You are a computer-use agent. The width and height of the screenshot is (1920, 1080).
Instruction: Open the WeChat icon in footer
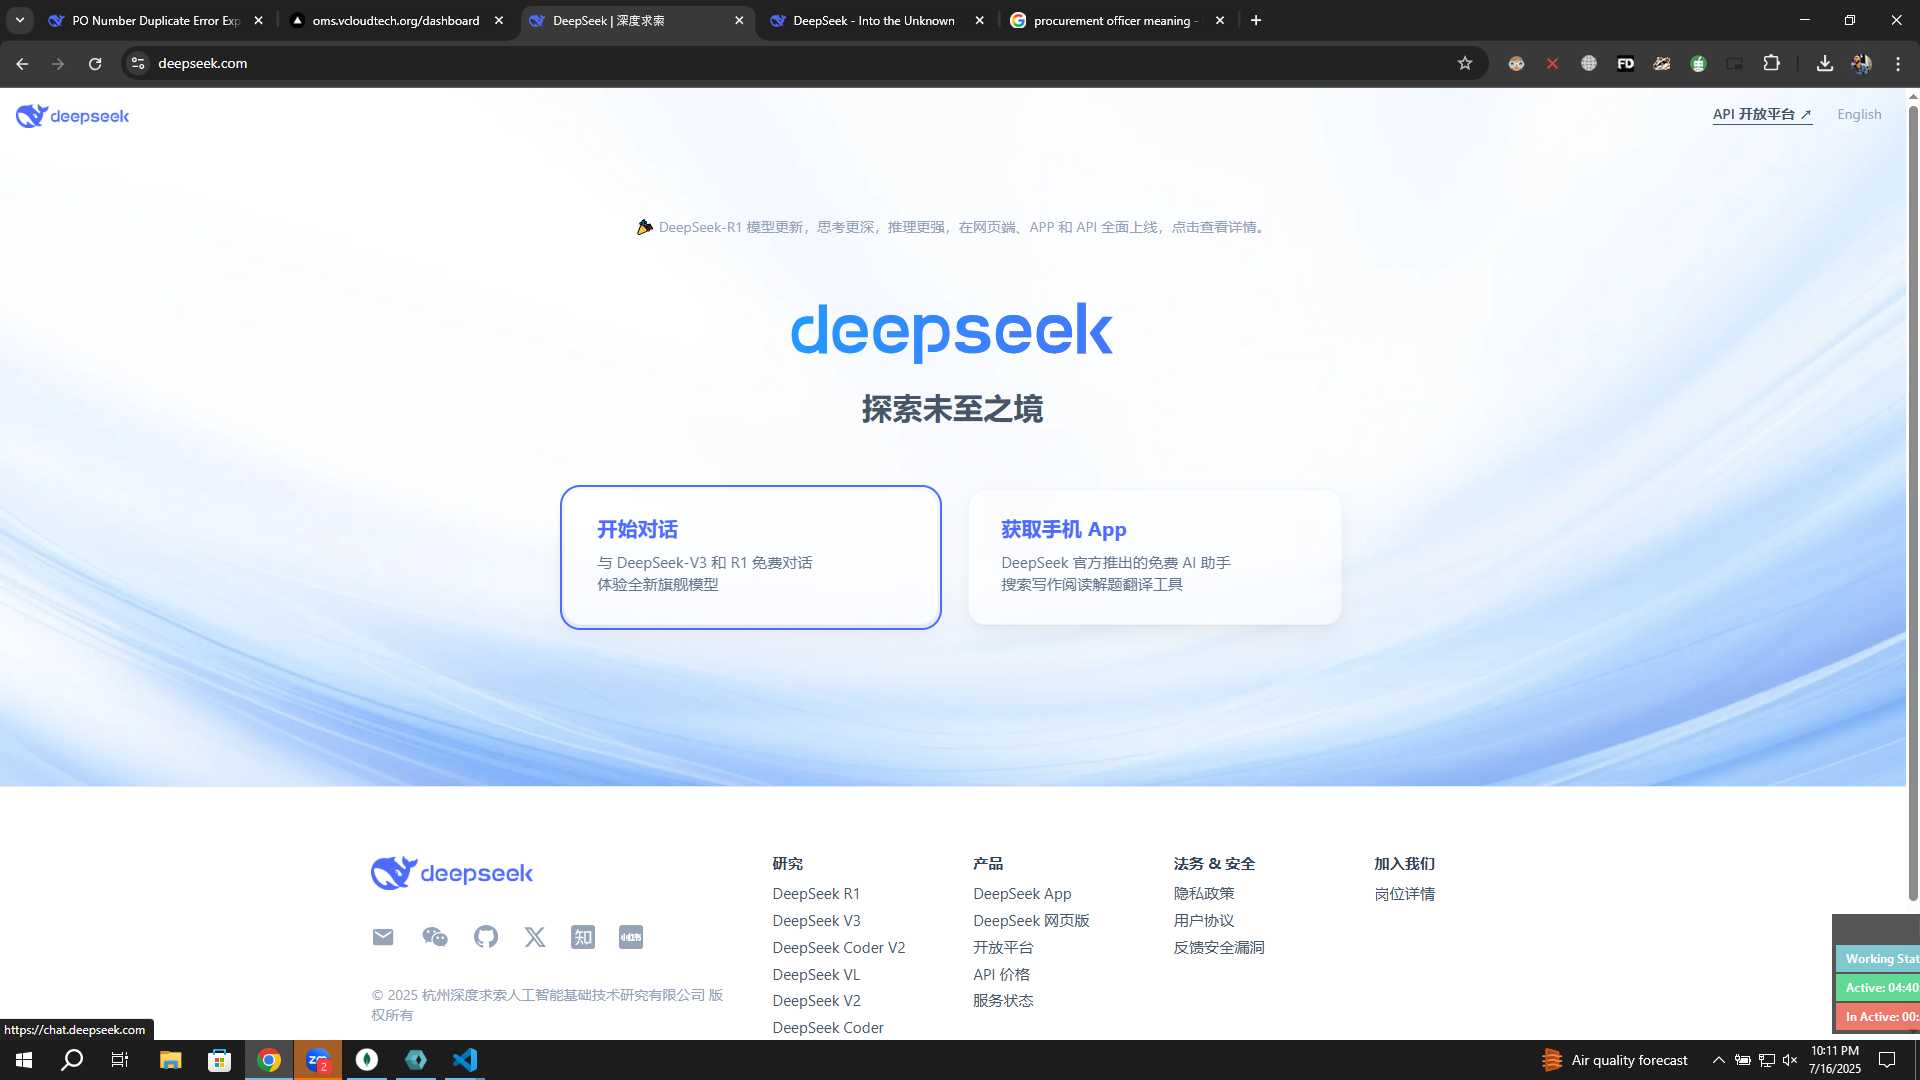(434, 937)
